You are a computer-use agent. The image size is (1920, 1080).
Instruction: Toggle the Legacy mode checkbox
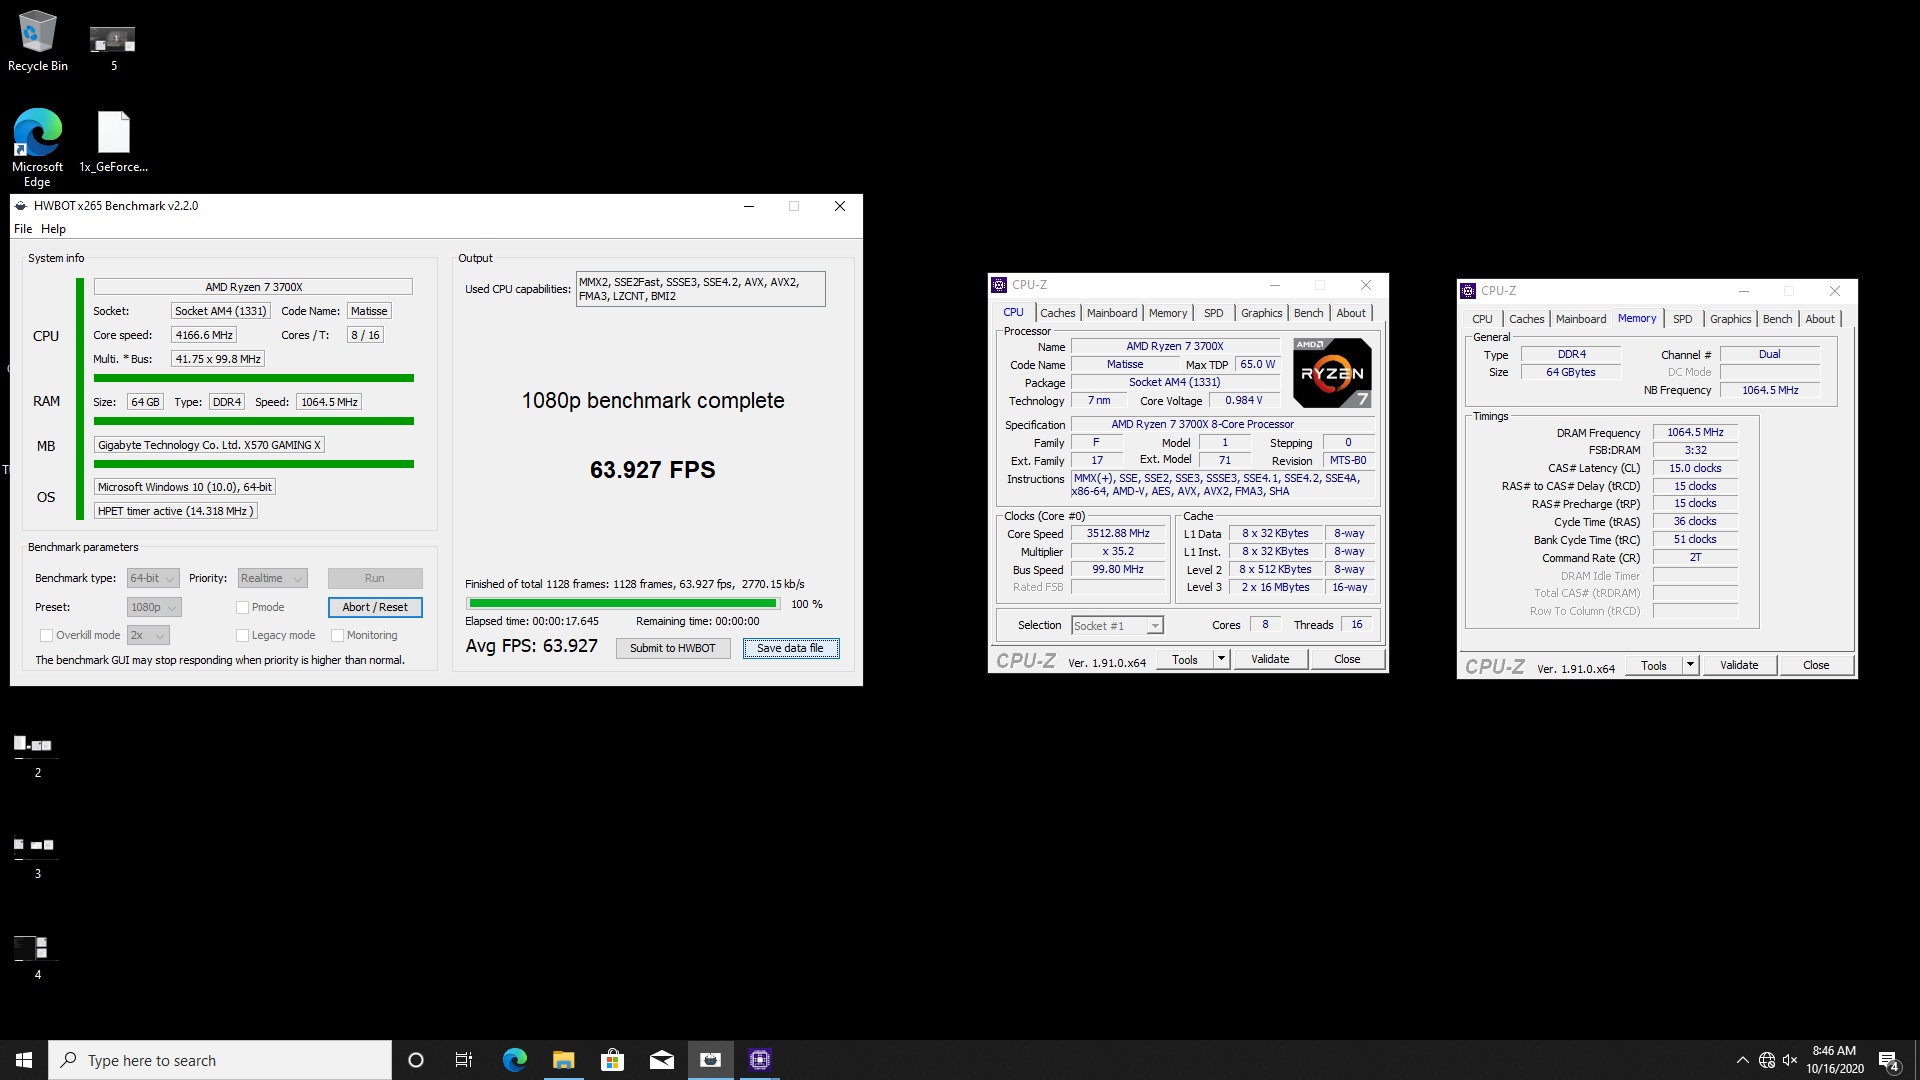[242, 635]
